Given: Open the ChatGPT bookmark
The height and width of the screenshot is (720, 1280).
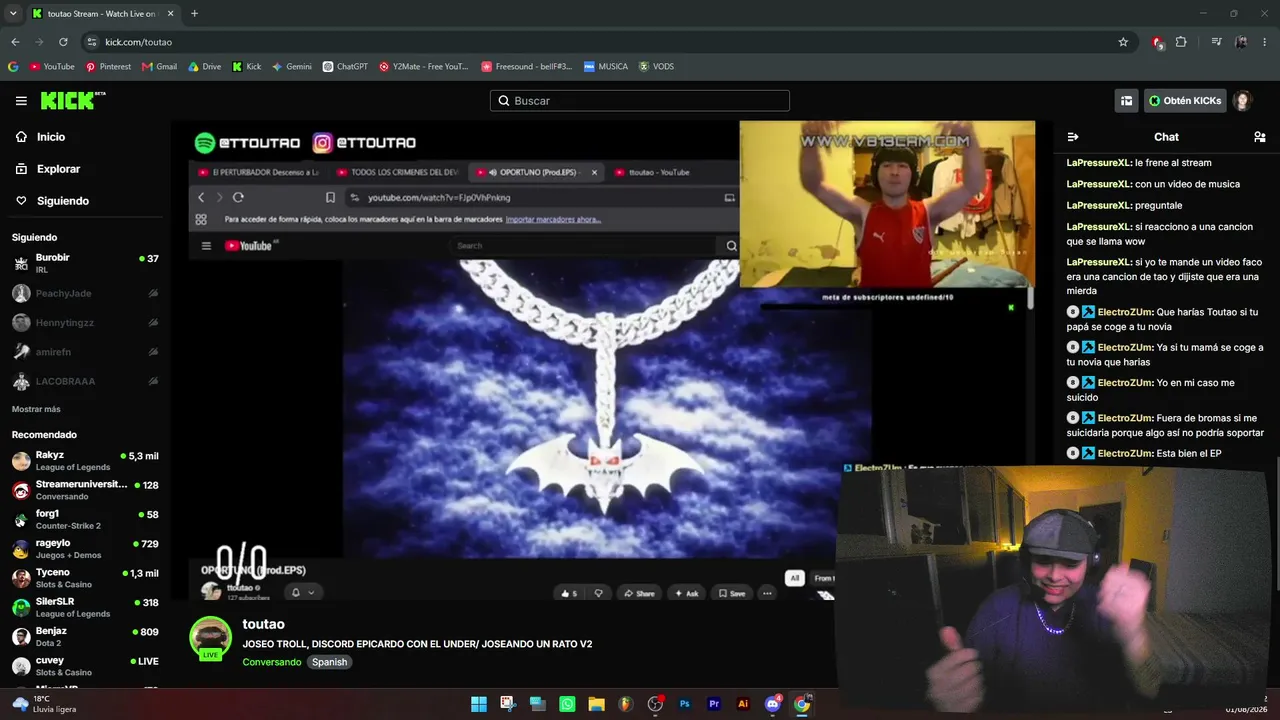Looking at the screenshot, I should 345,67.
